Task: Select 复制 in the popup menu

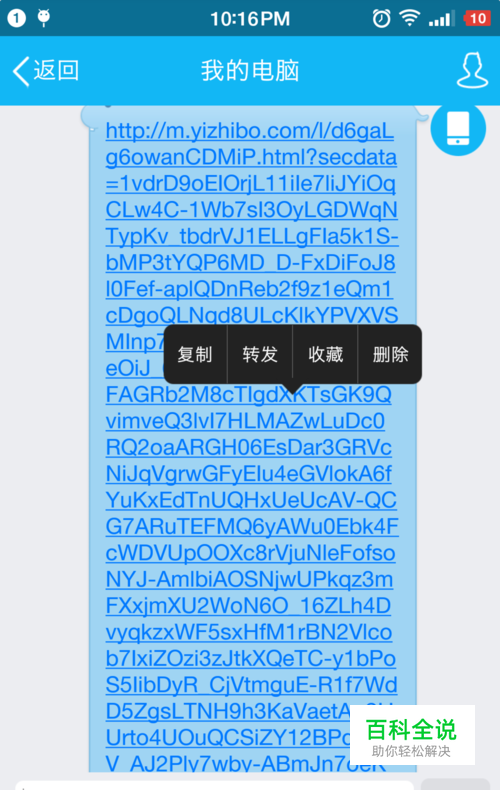Action: point(195,354)
